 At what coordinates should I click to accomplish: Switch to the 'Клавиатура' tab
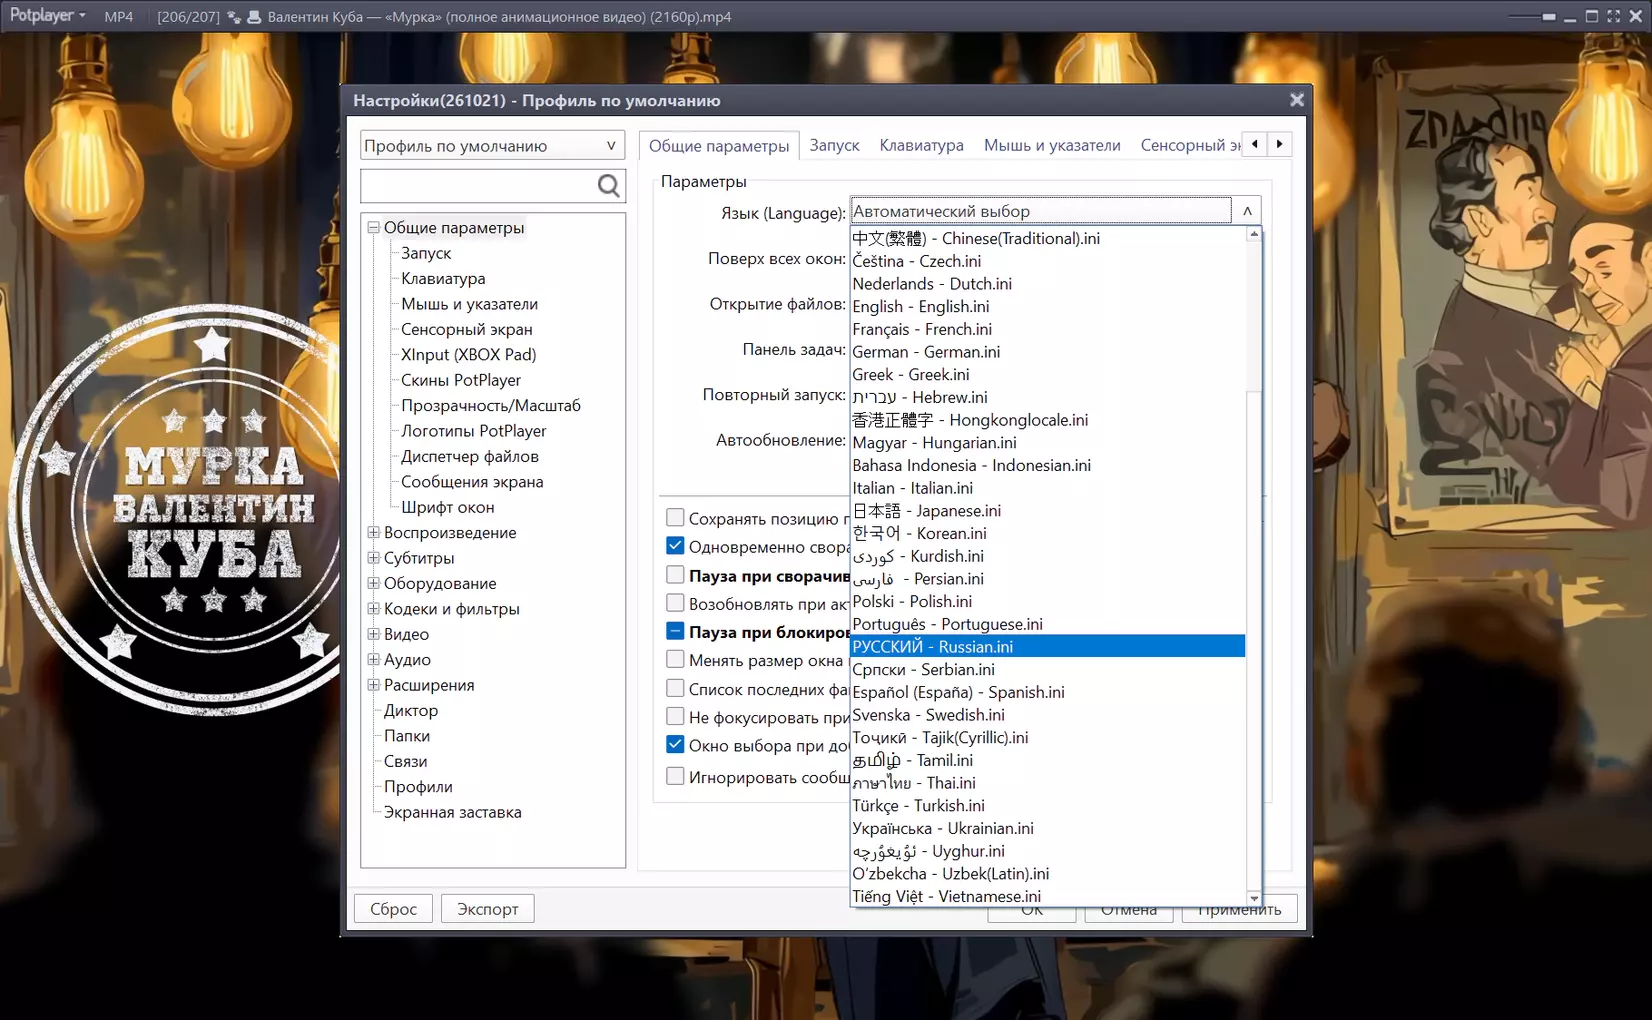point(921,145)
